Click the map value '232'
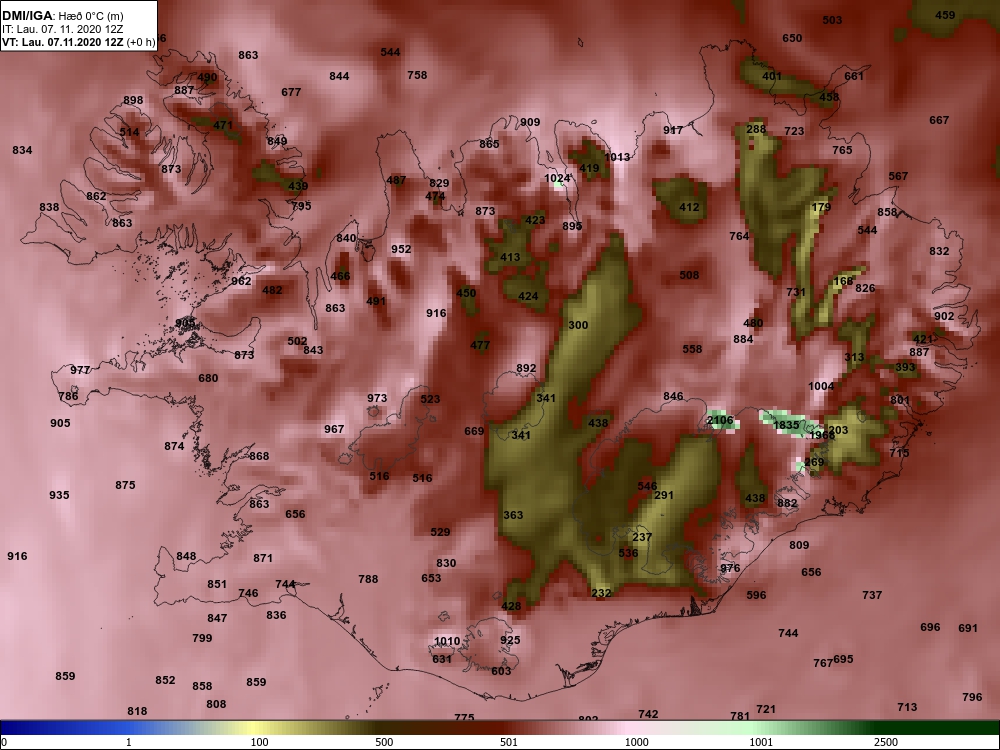This screenshot has height=750, width=1000. click(x=601, y=592)
